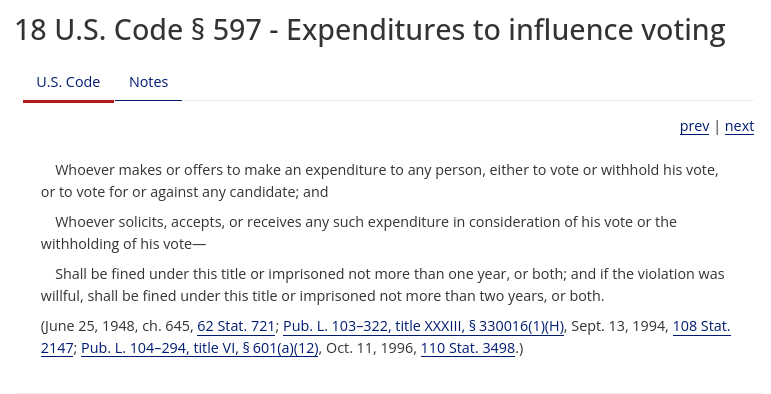The width and height of the screenshot is (771, 394).
Task: Click the 'Sept. 13, 1994' date text
Action: coord(620,326)
